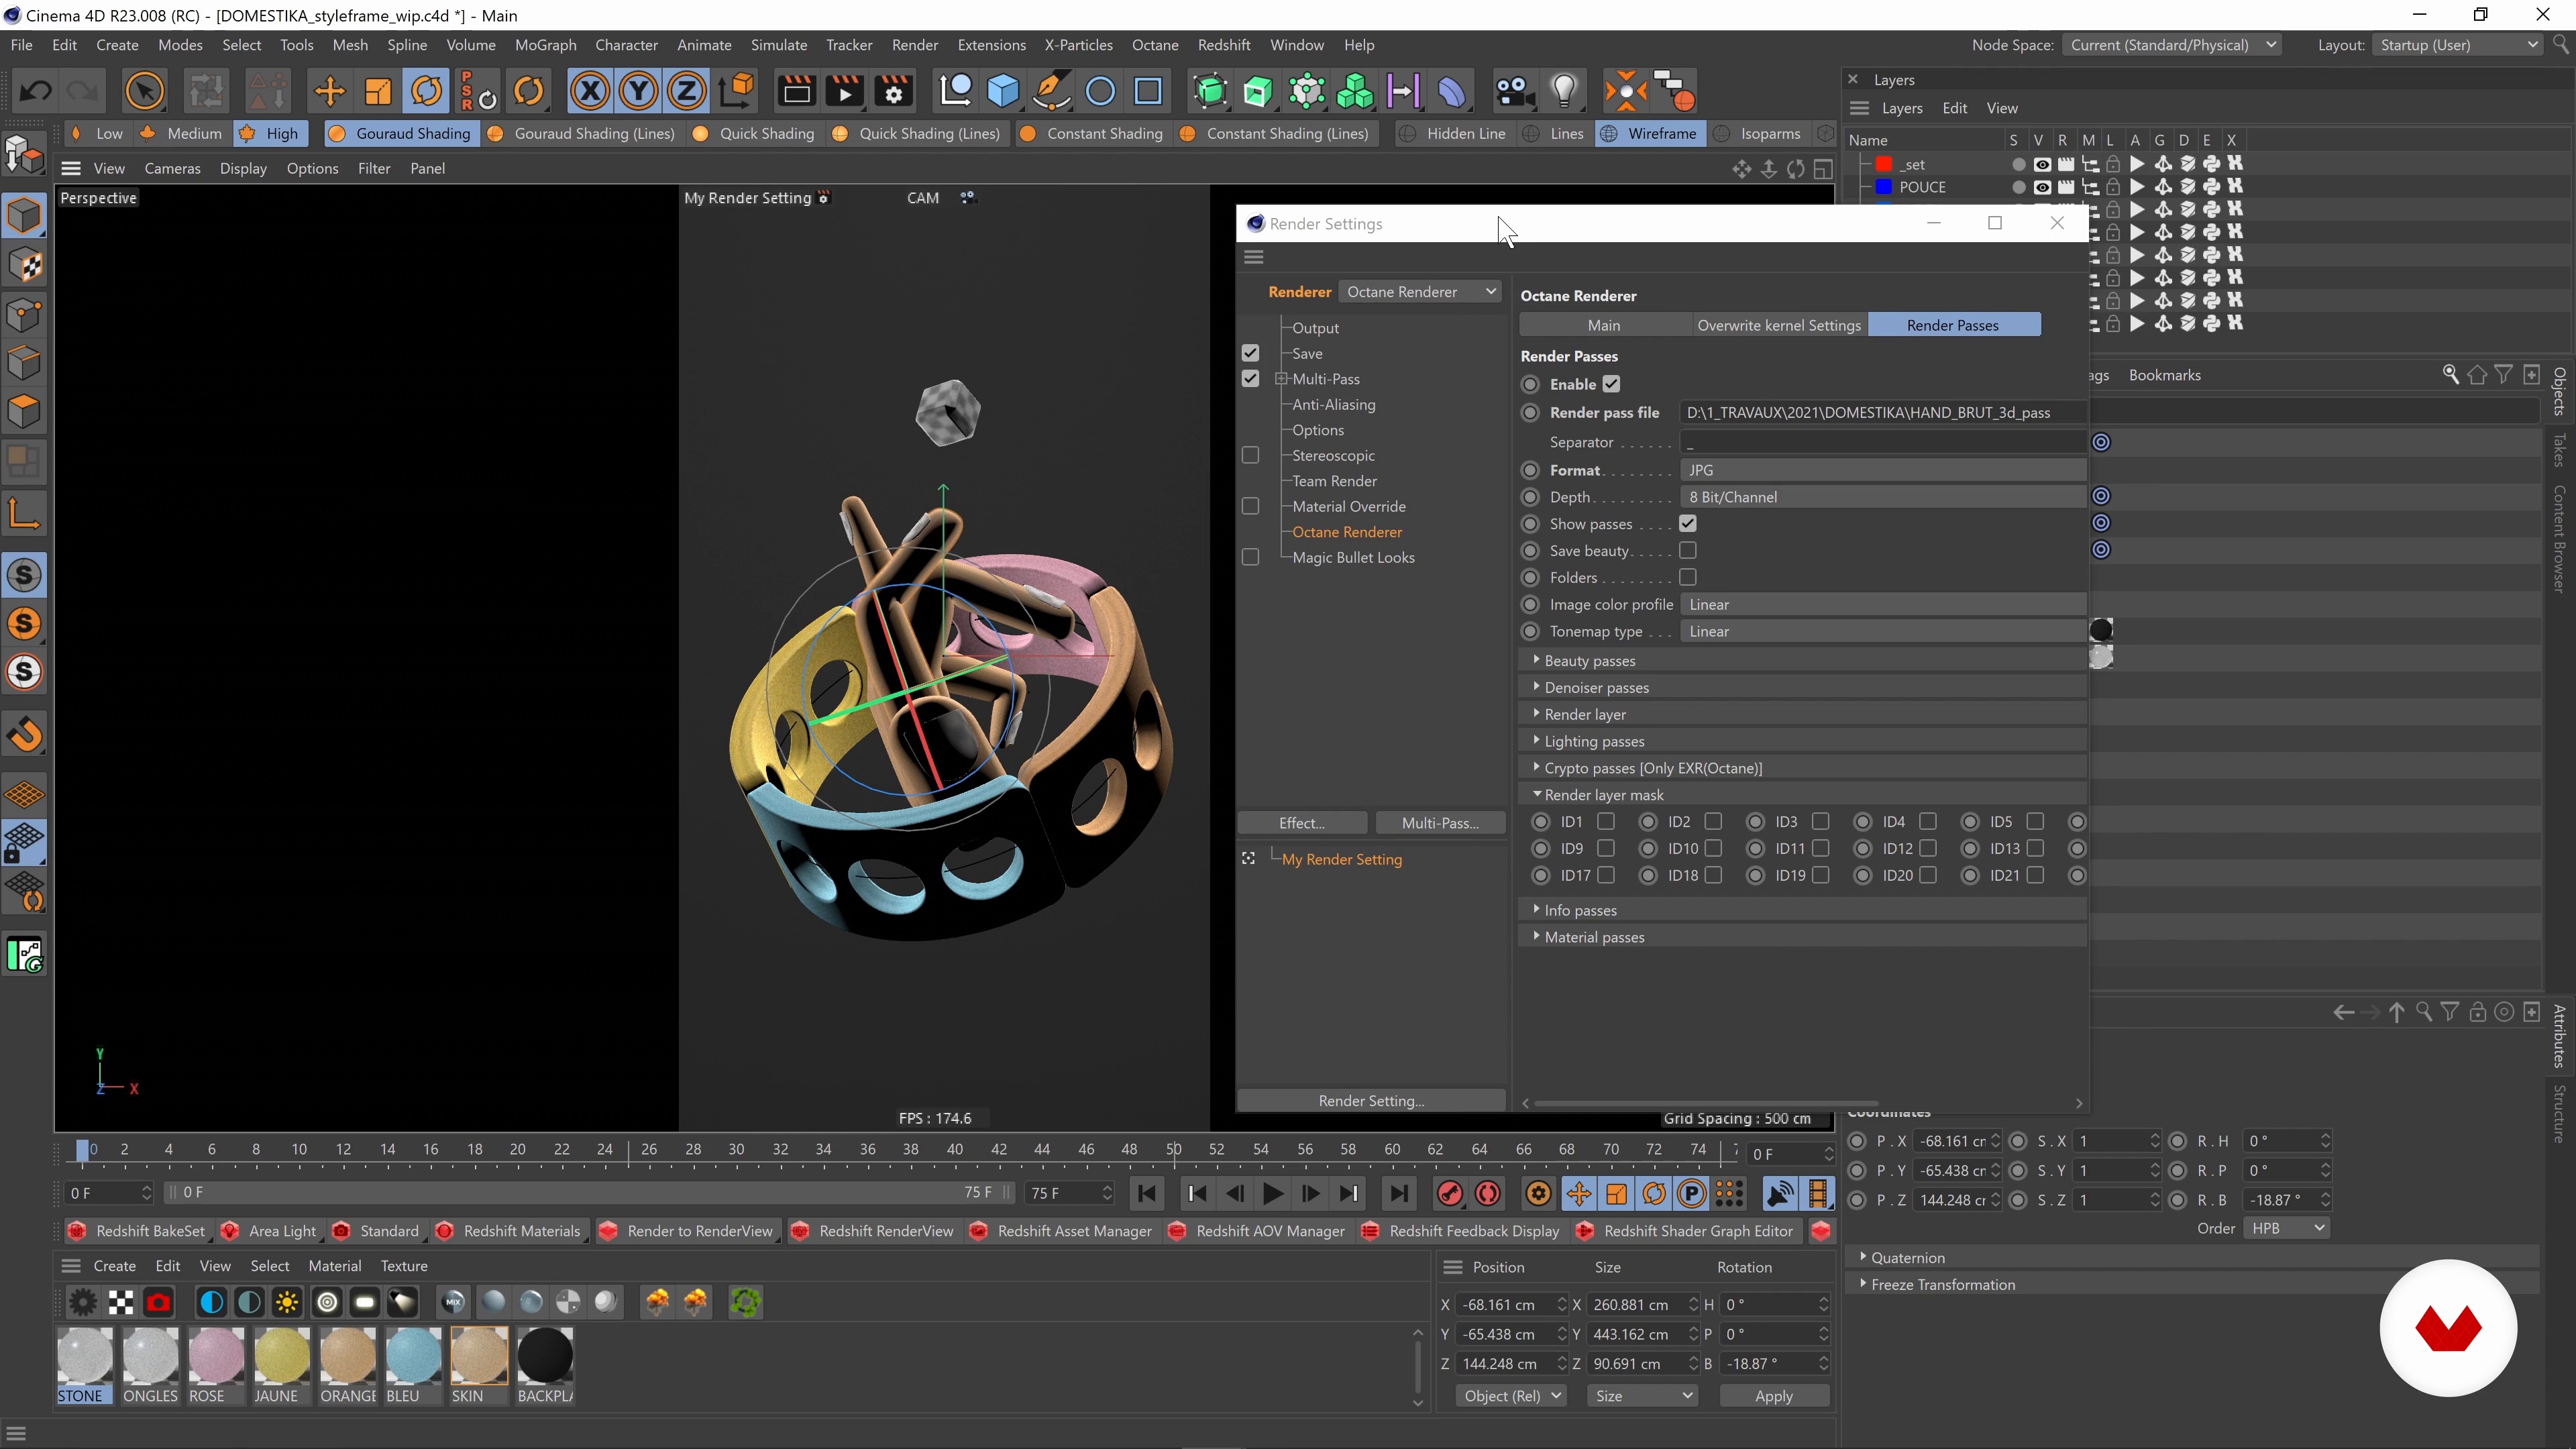Open the Cameras viewport menu

[172, 168]
